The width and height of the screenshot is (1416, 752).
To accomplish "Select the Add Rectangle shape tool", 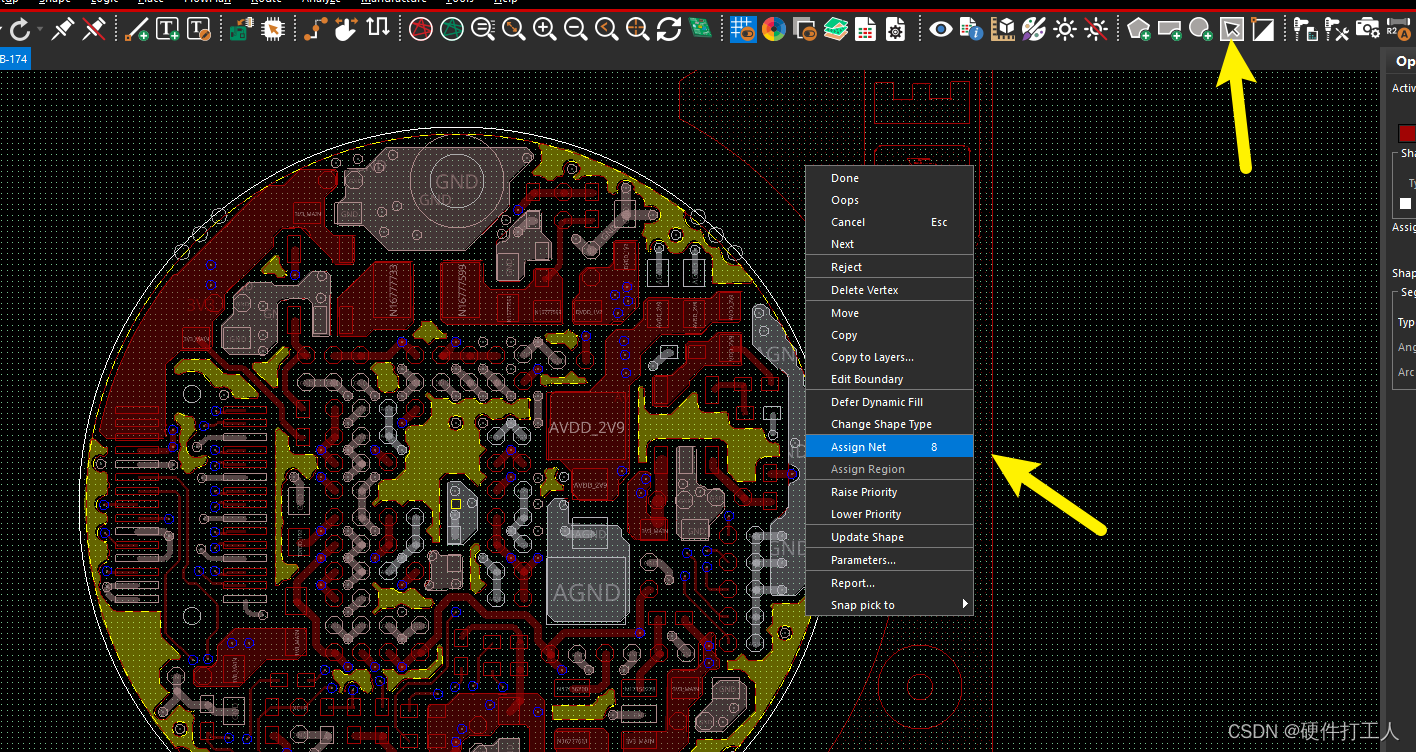I will coord(1170,29).
